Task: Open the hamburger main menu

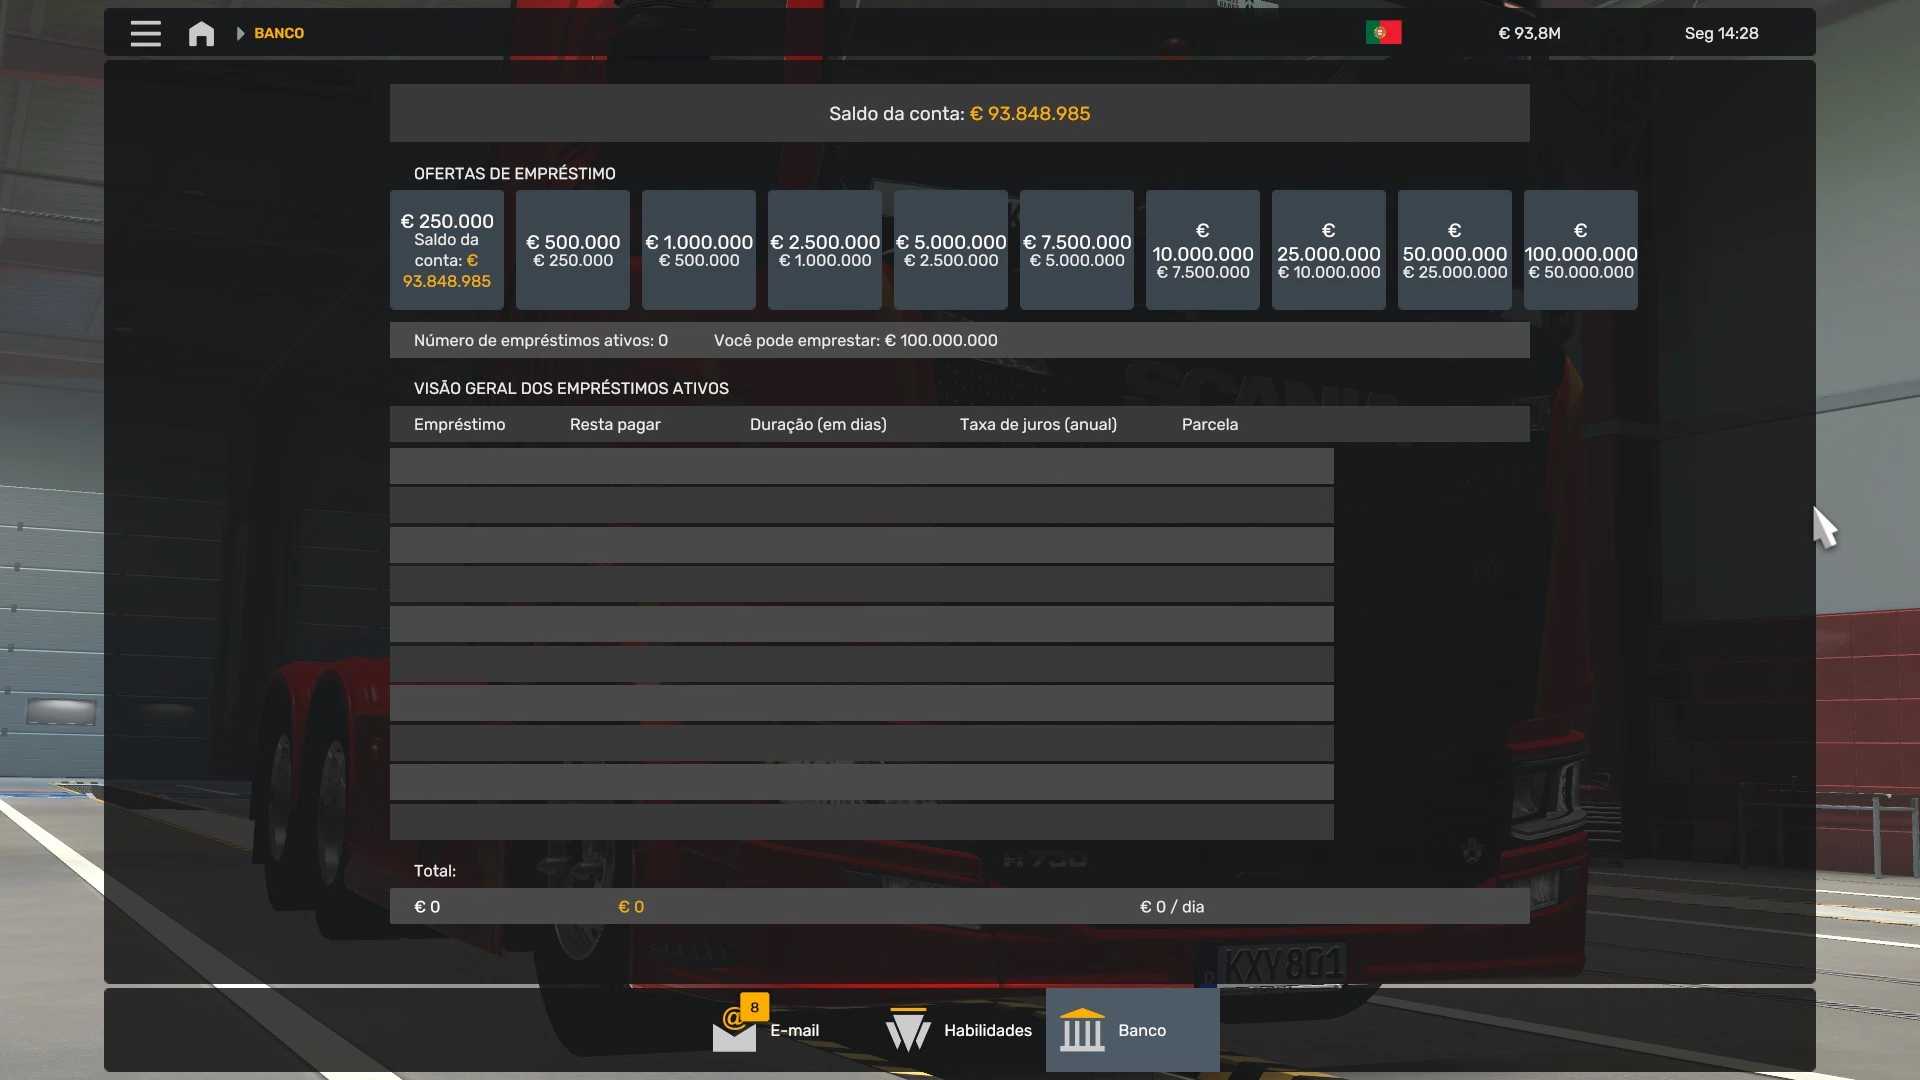Action: pos(145,33)
